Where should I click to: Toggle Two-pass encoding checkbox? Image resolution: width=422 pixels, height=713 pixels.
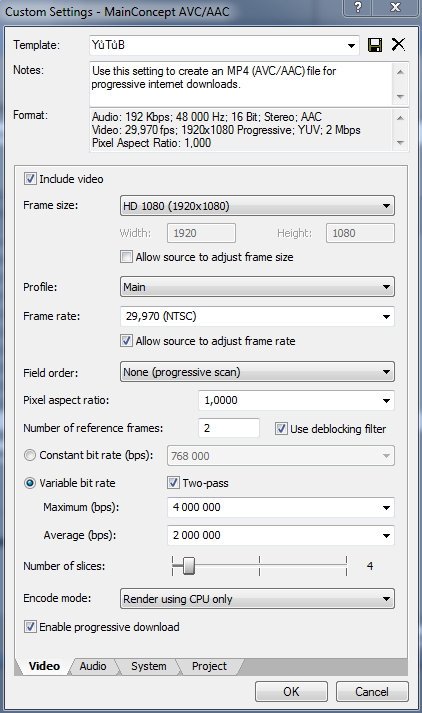[173, 482]
